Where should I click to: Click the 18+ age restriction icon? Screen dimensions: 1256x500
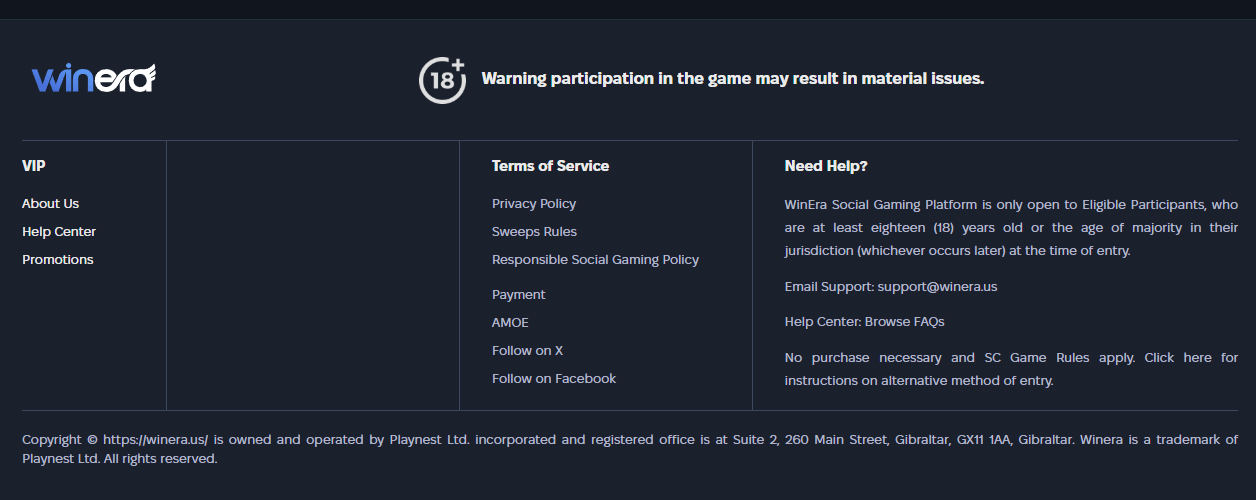[442, 79]
